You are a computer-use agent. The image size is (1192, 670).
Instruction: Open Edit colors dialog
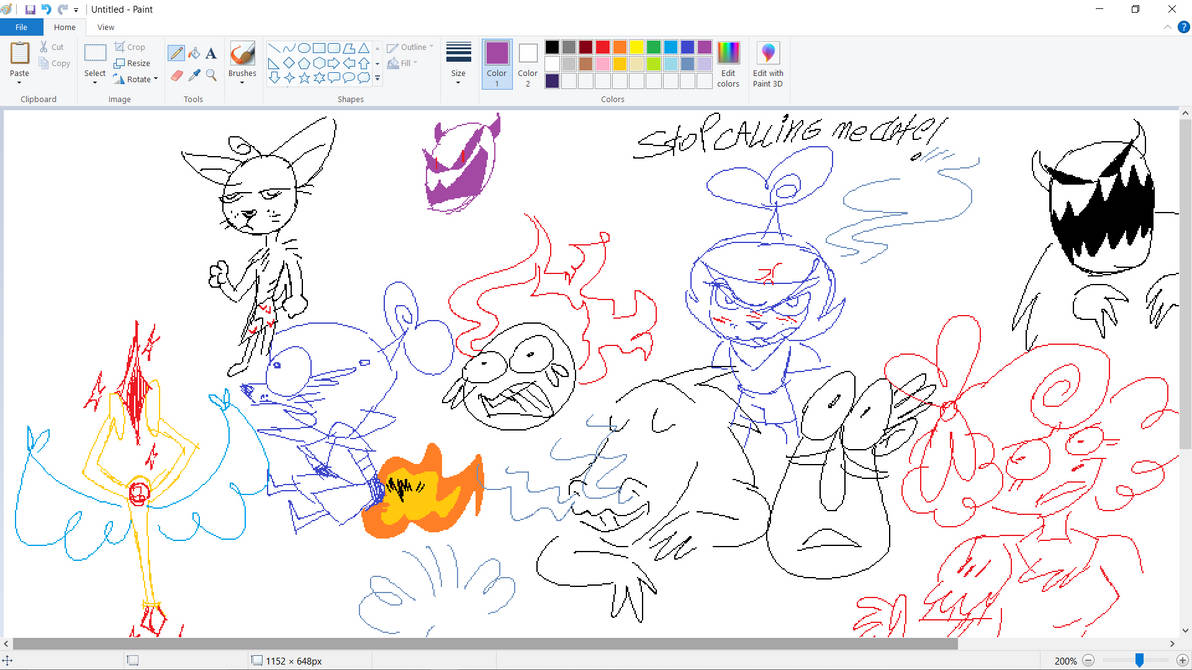pos(728,64)
